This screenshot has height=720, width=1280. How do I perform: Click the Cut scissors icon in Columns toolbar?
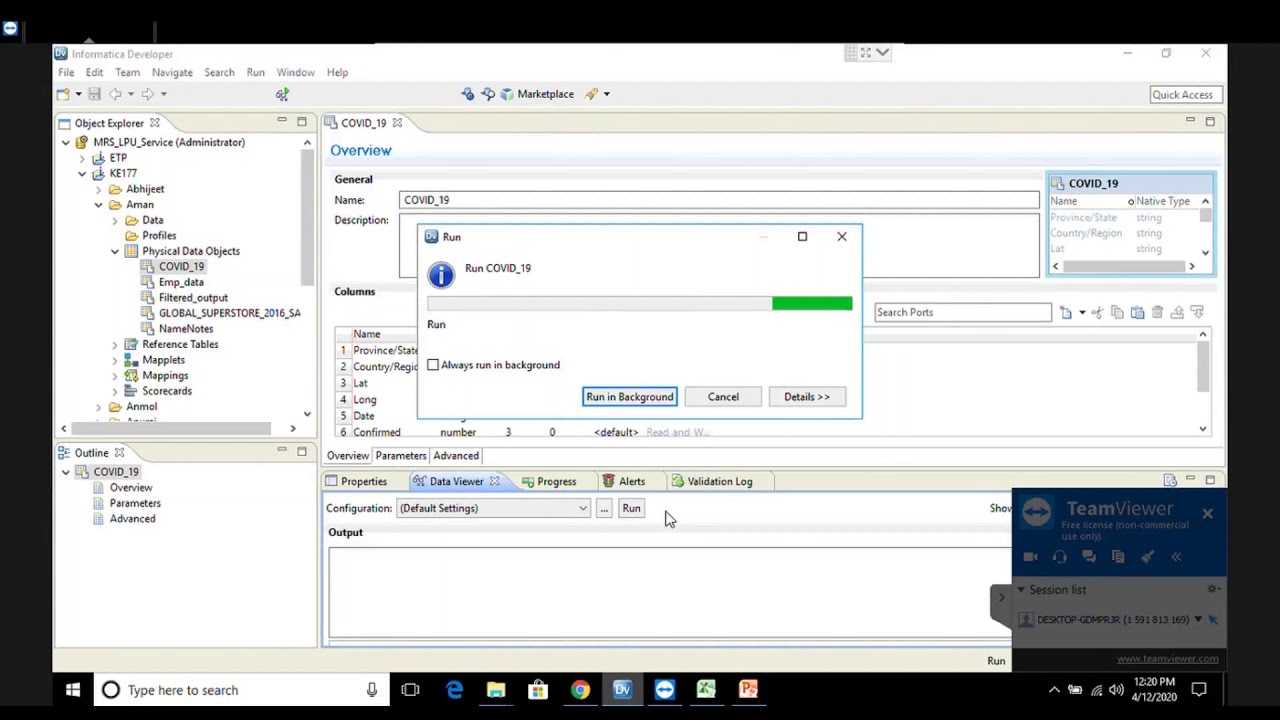(1097, 313)
